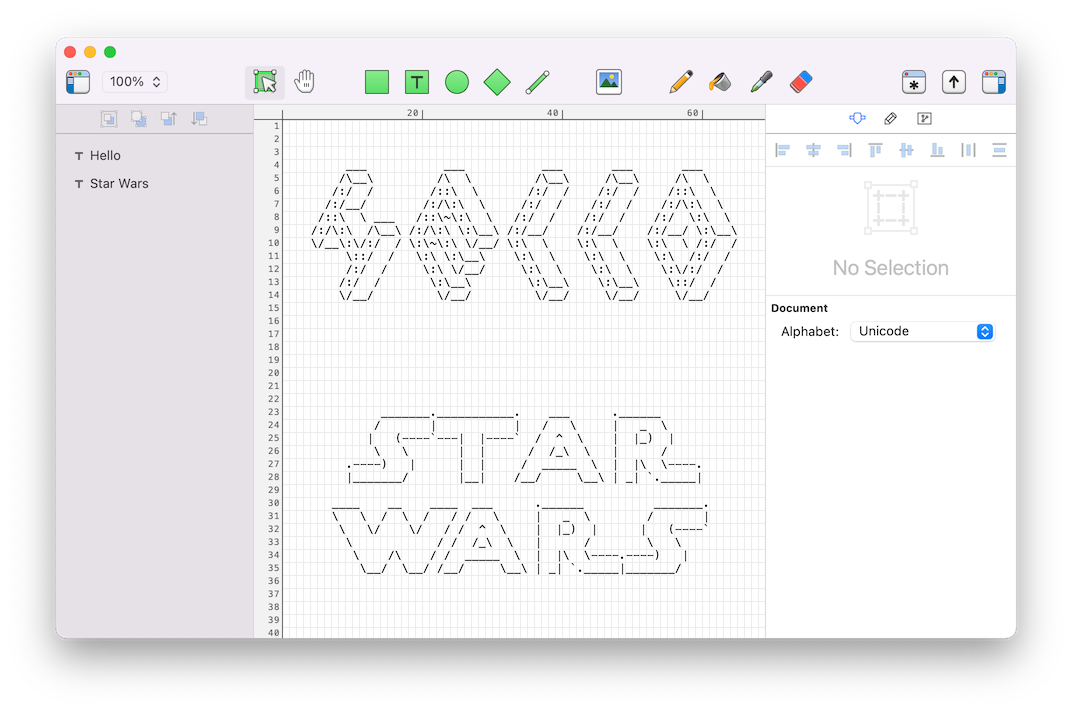Open the zoom level dropdown
Image resolution: width=1072 pixels, height=712 pixels.
click(x=135, y=82)
